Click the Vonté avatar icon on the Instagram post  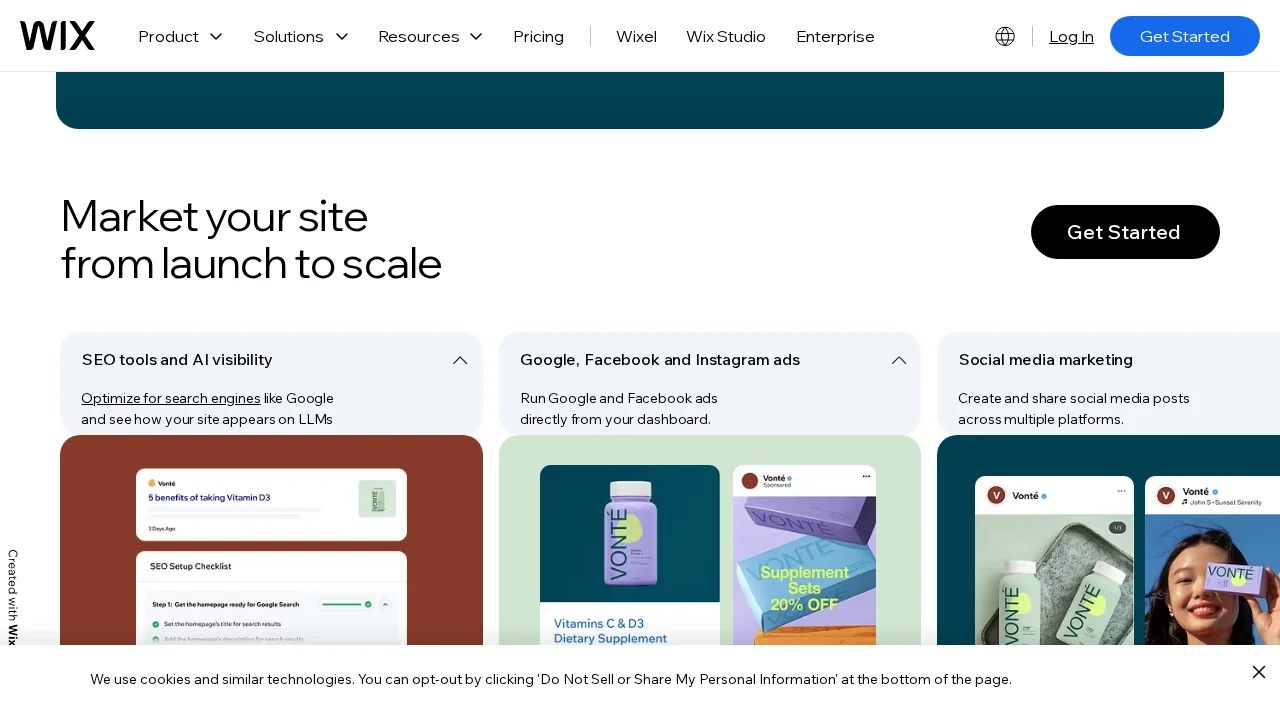(996, 494)
